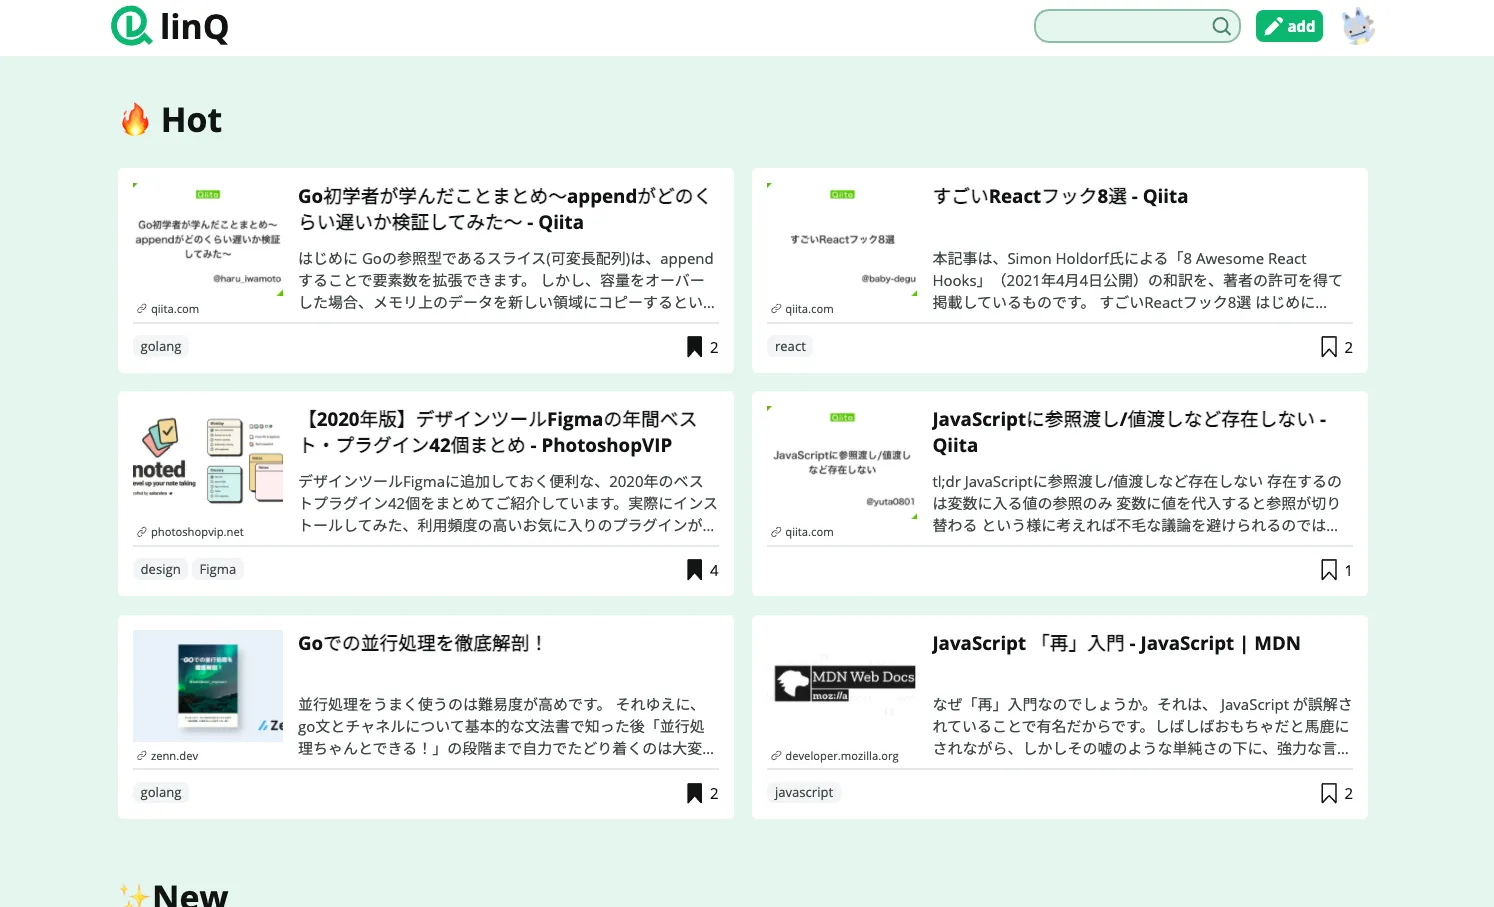
Task: Select the golang tag filter
Action: click(x=160, y=346)
